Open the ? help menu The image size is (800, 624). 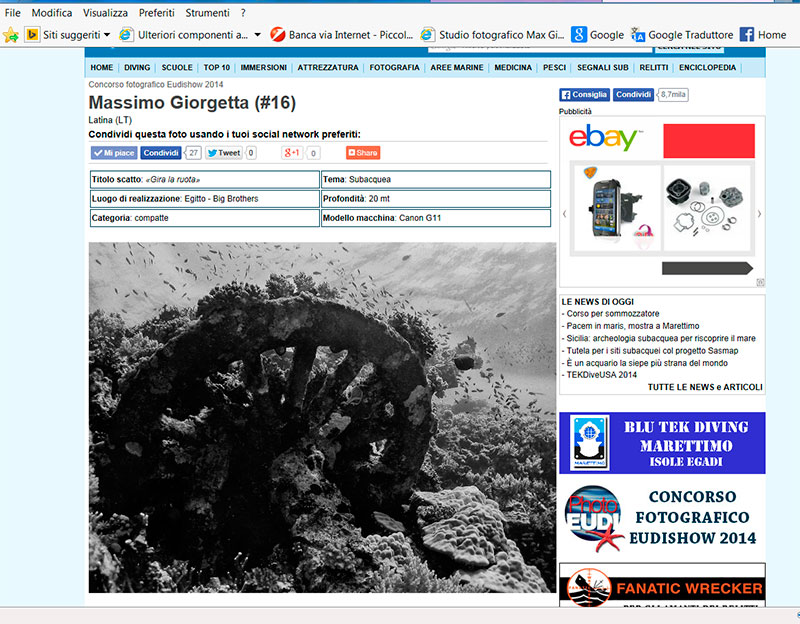[243, 13]
